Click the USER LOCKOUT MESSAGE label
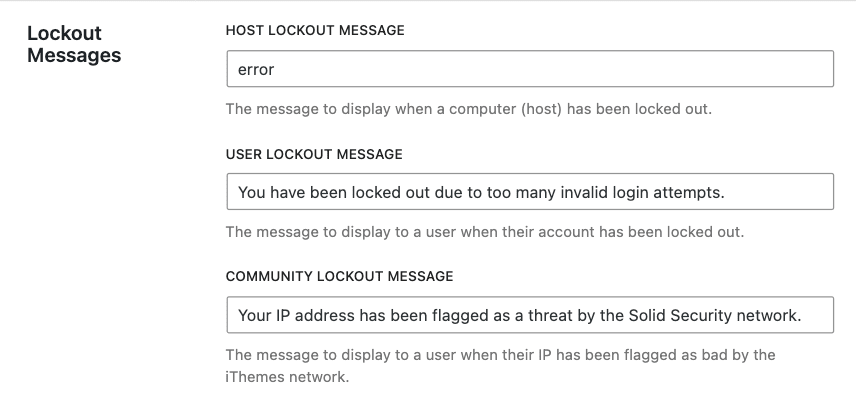 (314, 154)
